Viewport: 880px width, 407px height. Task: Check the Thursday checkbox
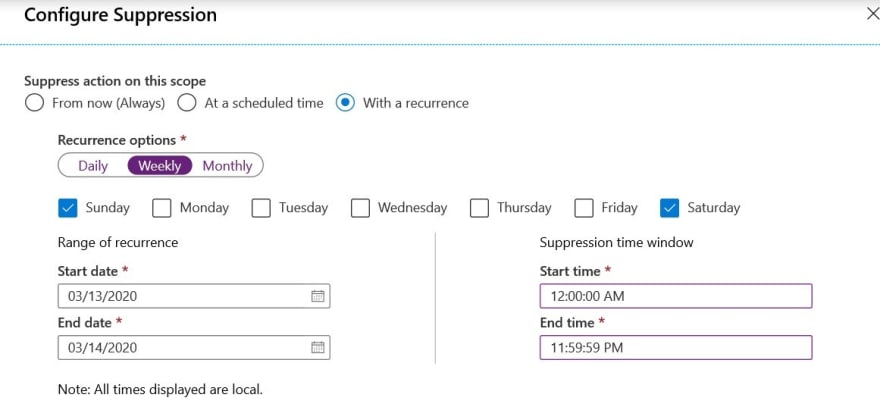pyautogui.click(x=479, y=208)
